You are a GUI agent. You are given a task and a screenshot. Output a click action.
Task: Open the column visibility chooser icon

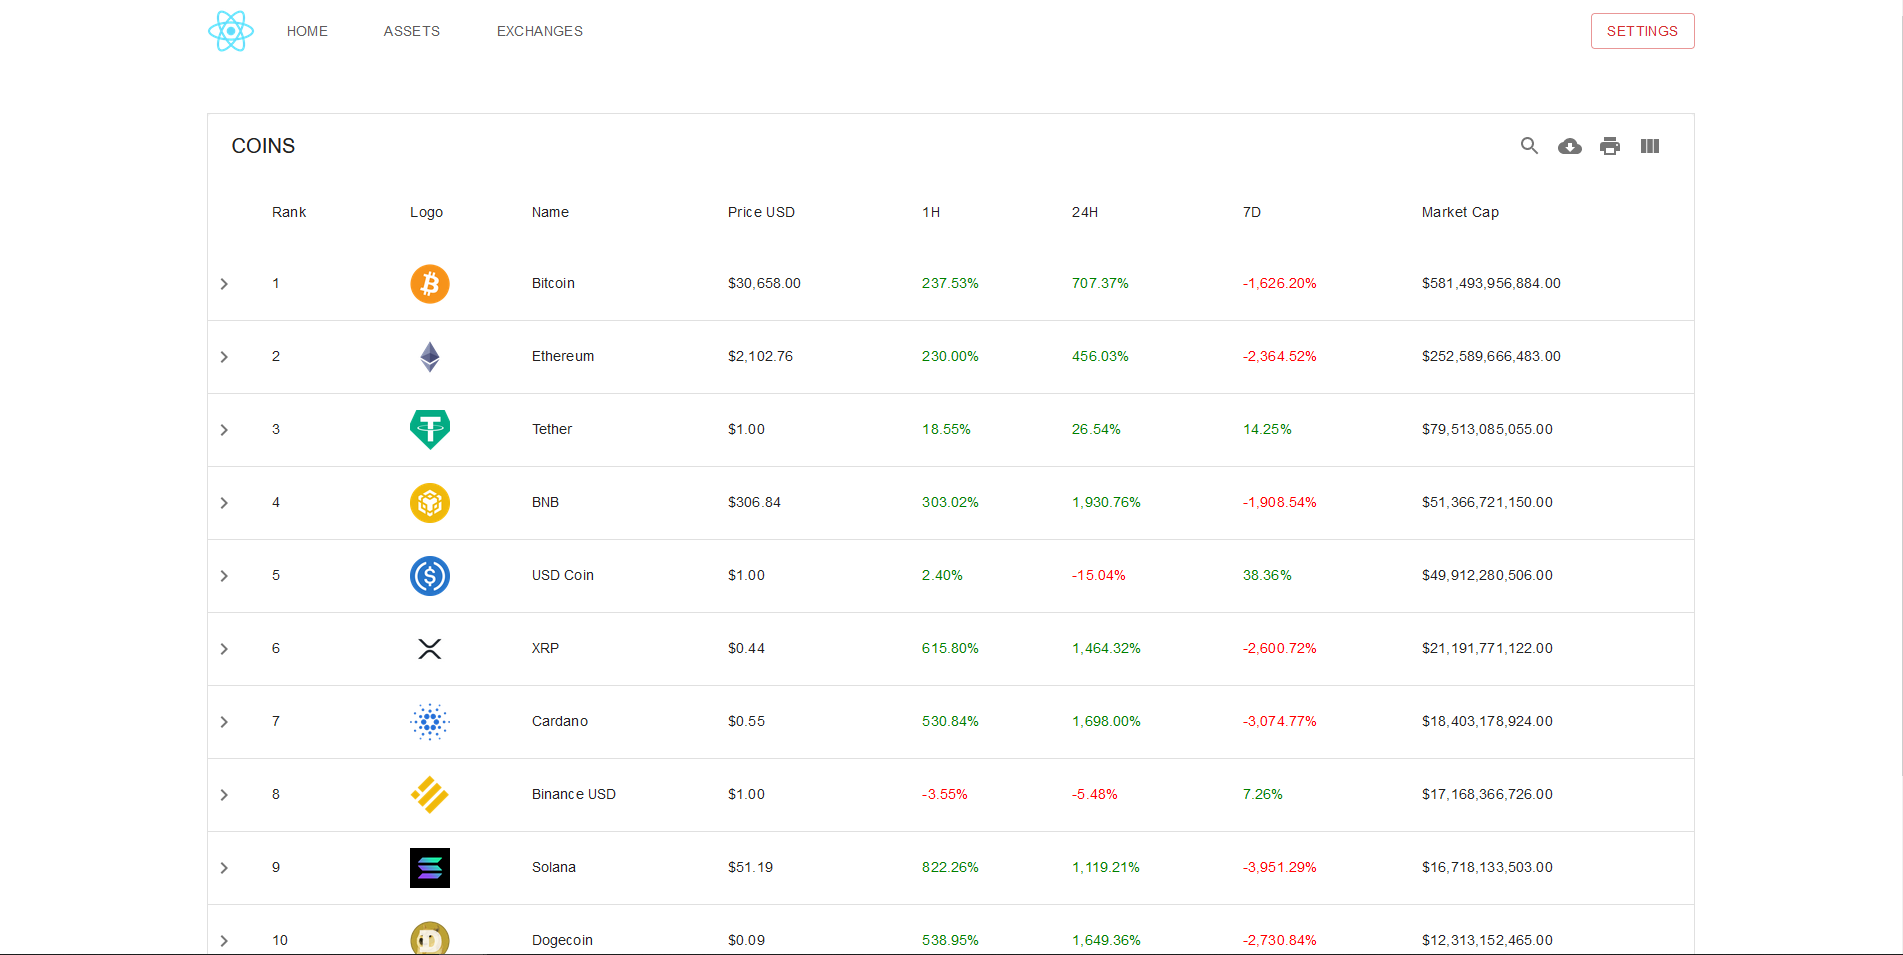(1649, 146)
